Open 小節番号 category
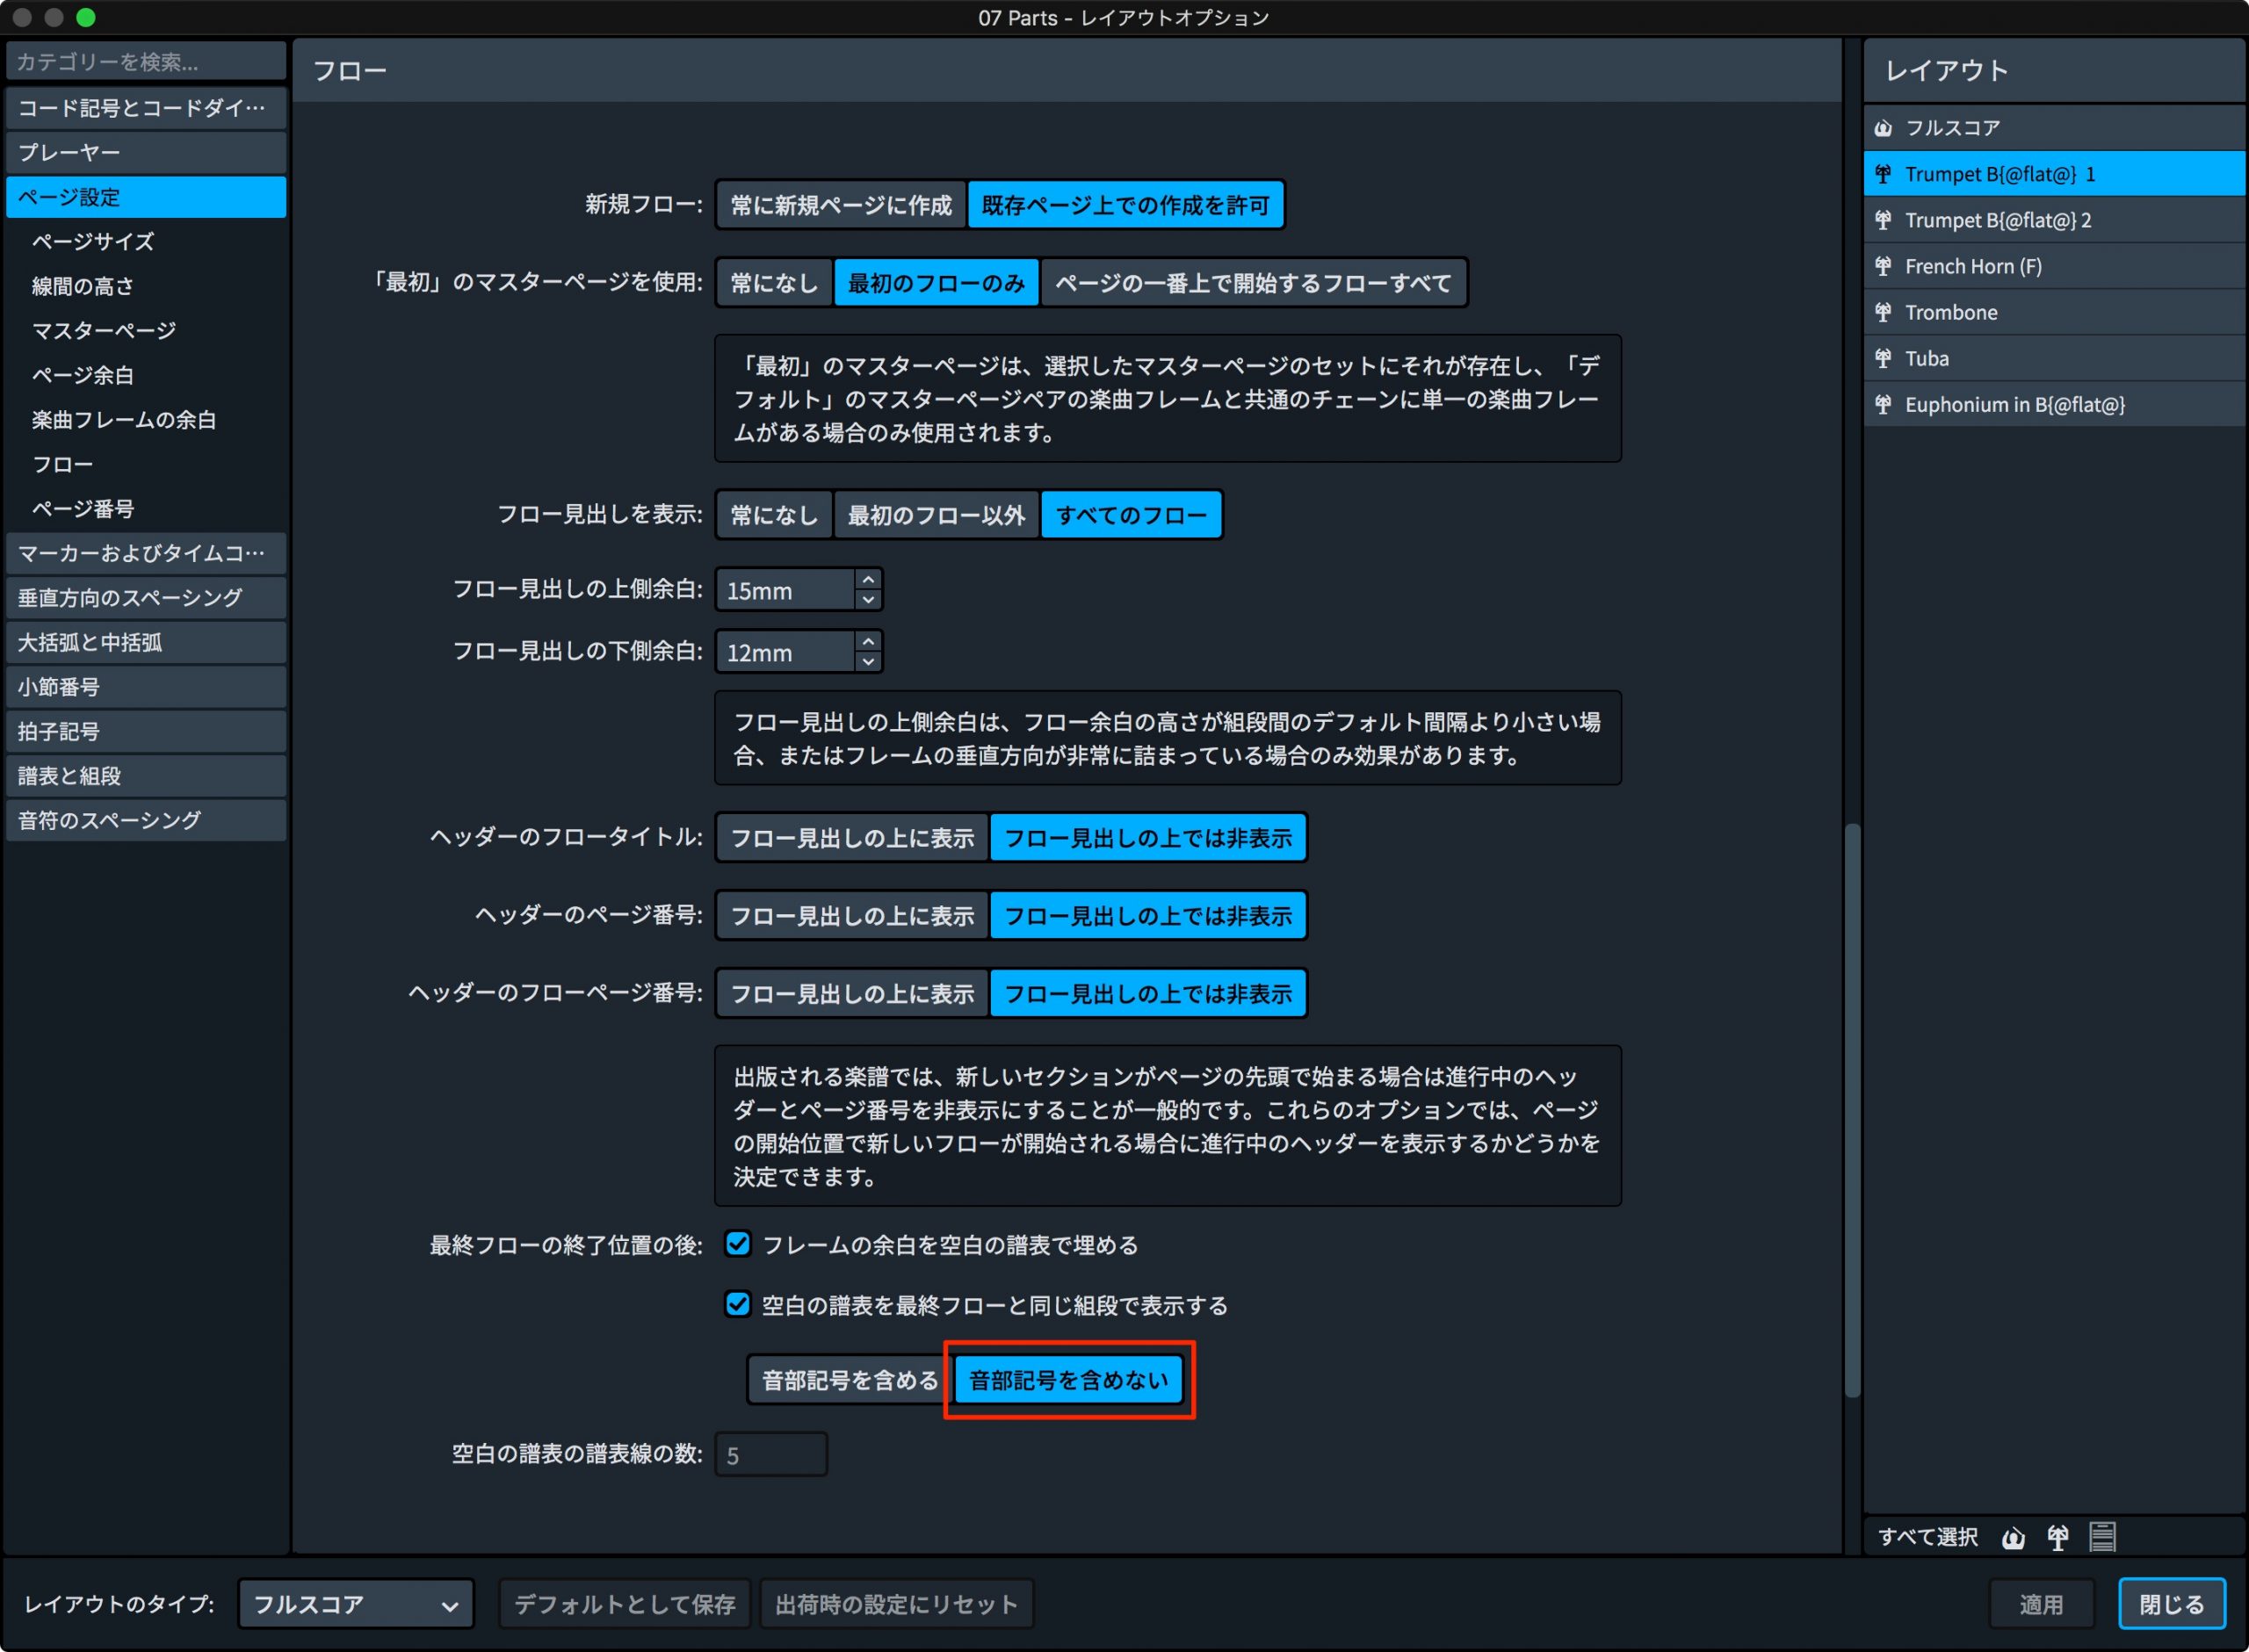The height and width of the screenshot is (1652, 2249). pos(146,687)
